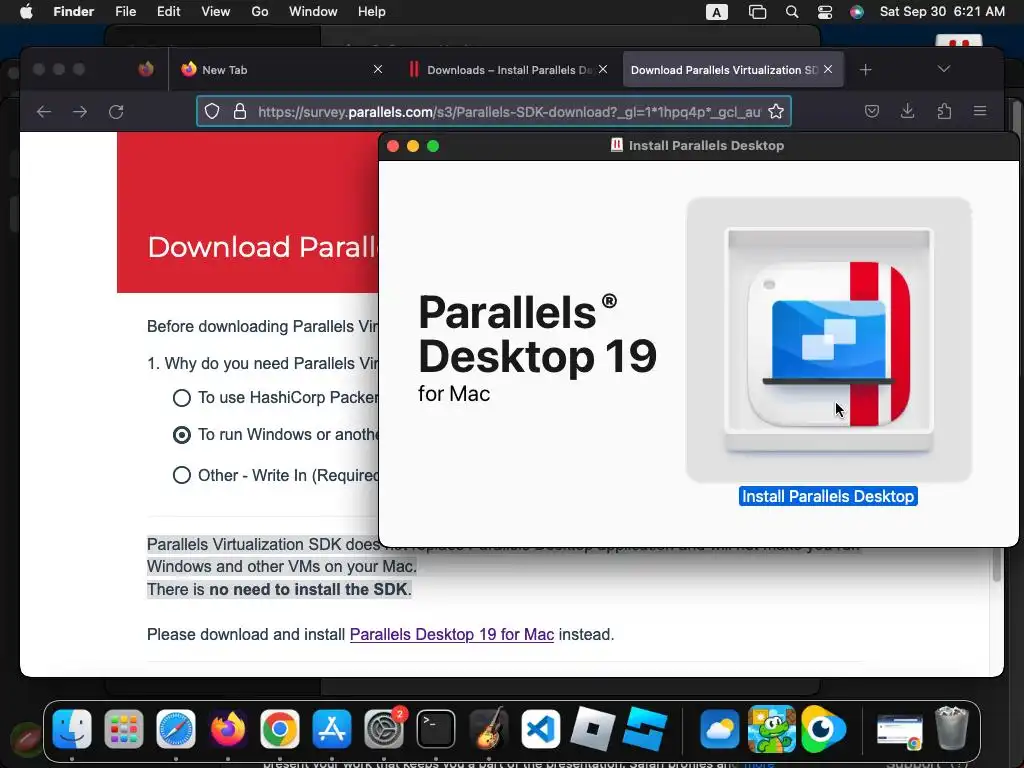Open the cloud weather app in Dock
Image resolution: width=1024 pixels, height=768 pixels.
(x=719, y=728)
